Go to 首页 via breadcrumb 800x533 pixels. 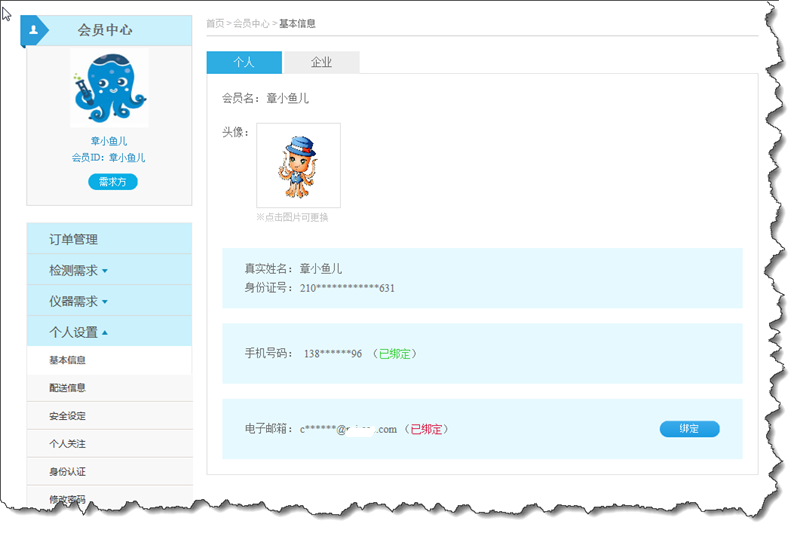(214, 23)
